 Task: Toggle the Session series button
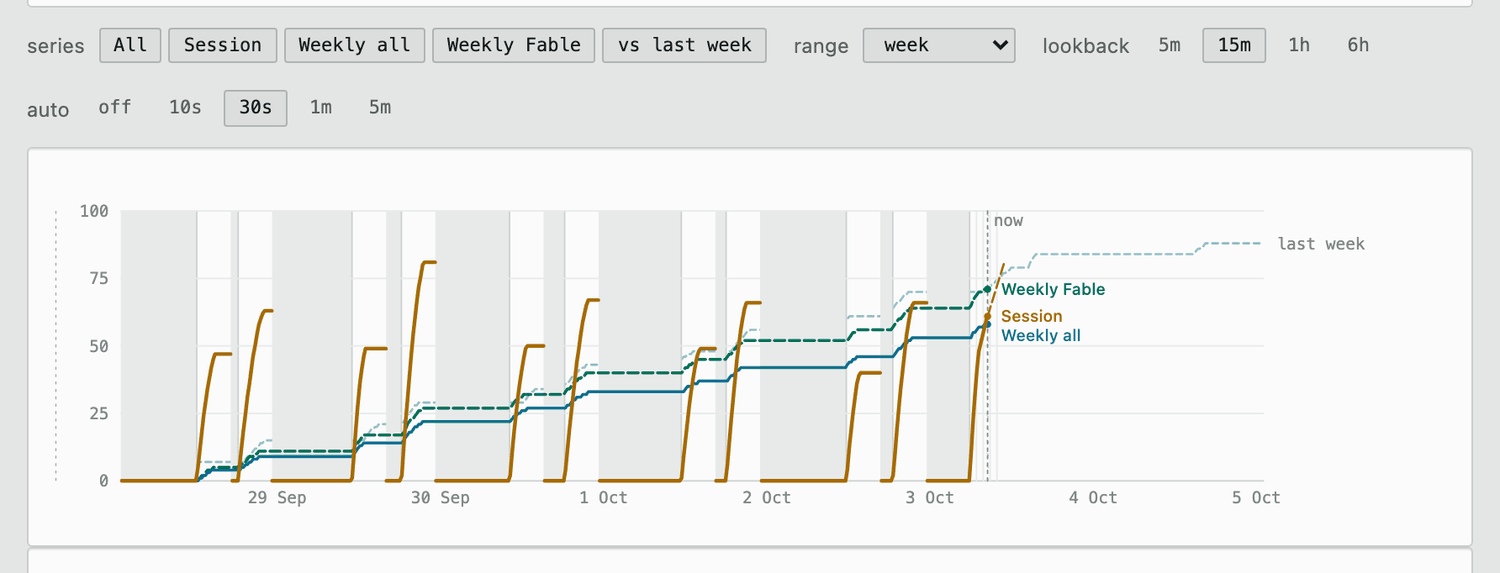[x=223, y=45]
